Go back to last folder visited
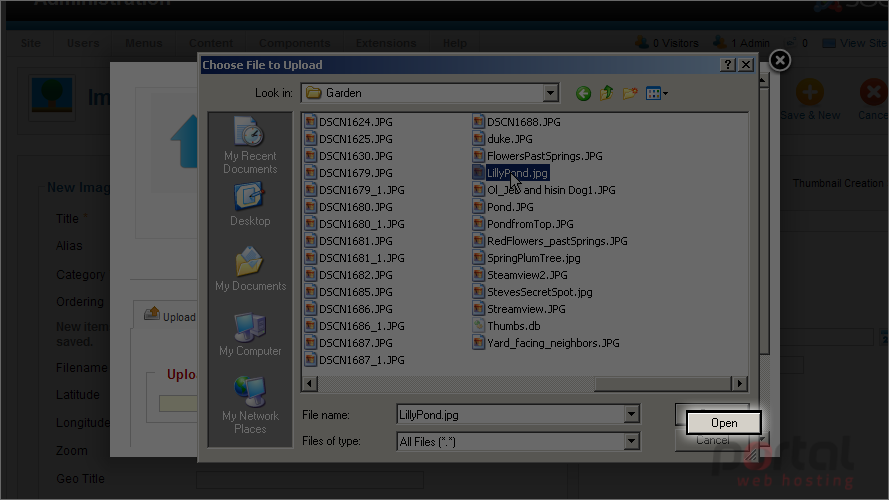Screen dimensions: 889x500 pyautogui.click(x=583, y=94)
